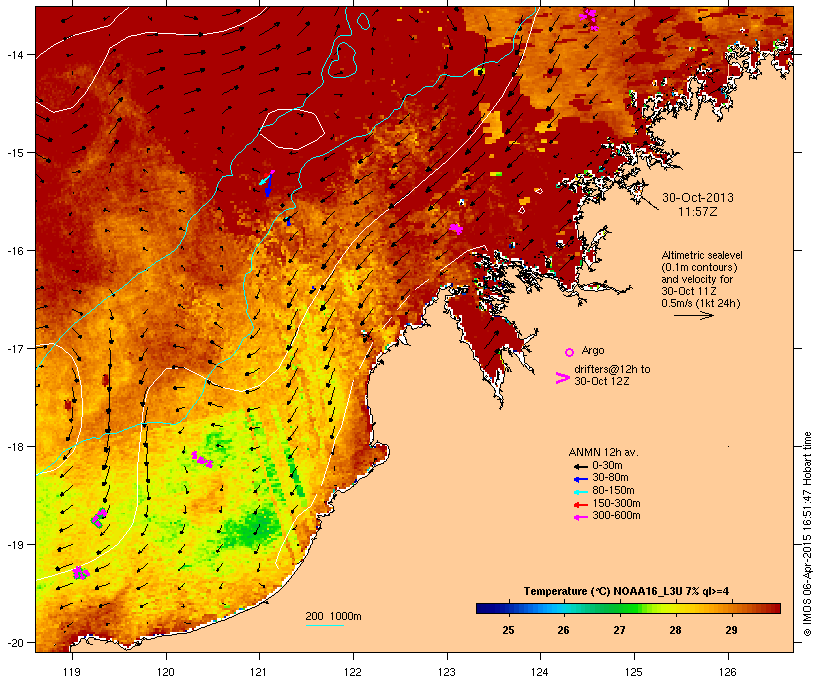Click the 0.5m/s velocity scale arrow
820x680 pixels.
pyautogui.click(x=693, y=315)
